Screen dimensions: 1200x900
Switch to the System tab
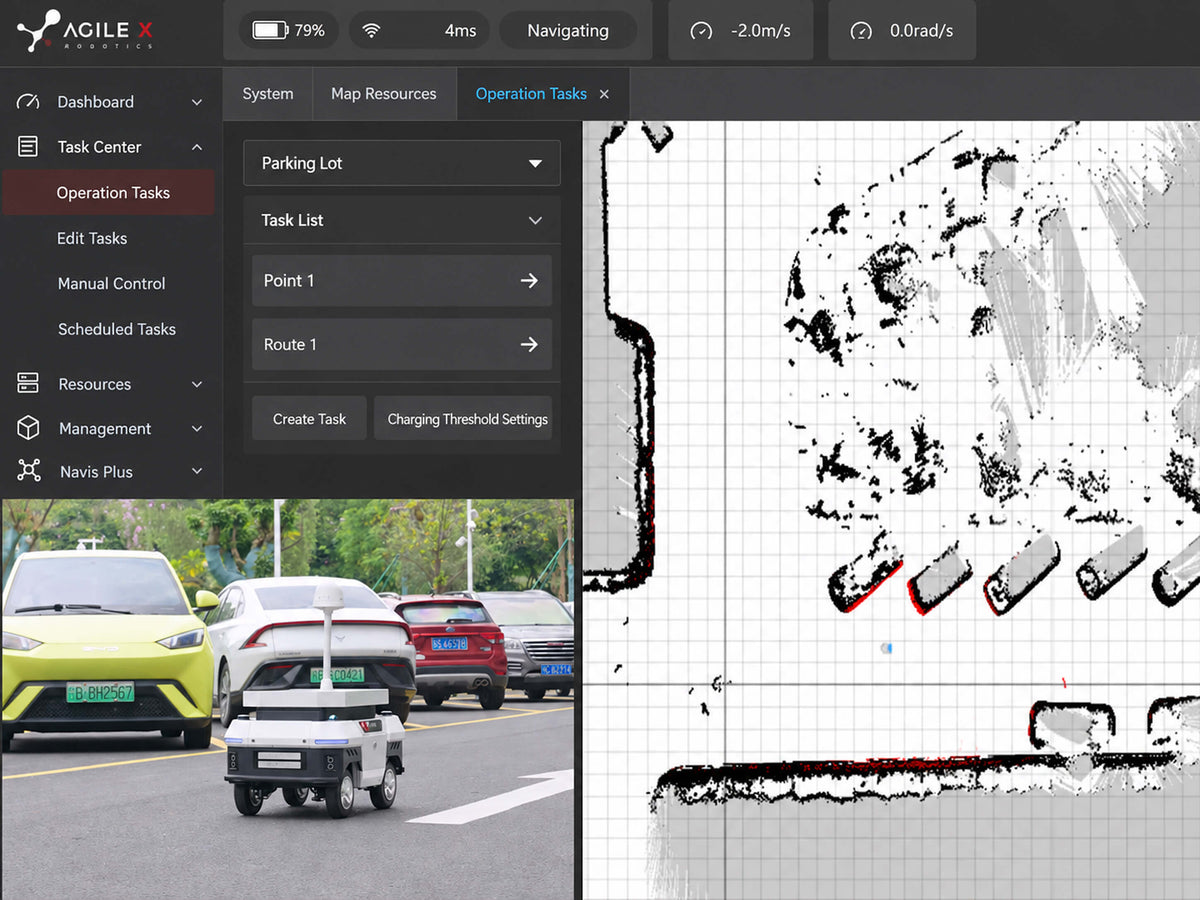point(268,94)
